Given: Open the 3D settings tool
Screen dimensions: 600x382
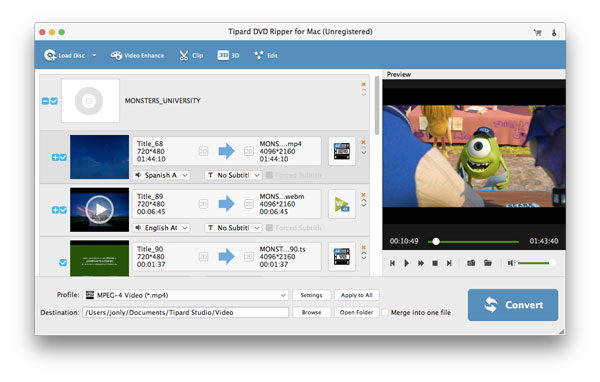Looking at the screenshot, I should 228,56.
